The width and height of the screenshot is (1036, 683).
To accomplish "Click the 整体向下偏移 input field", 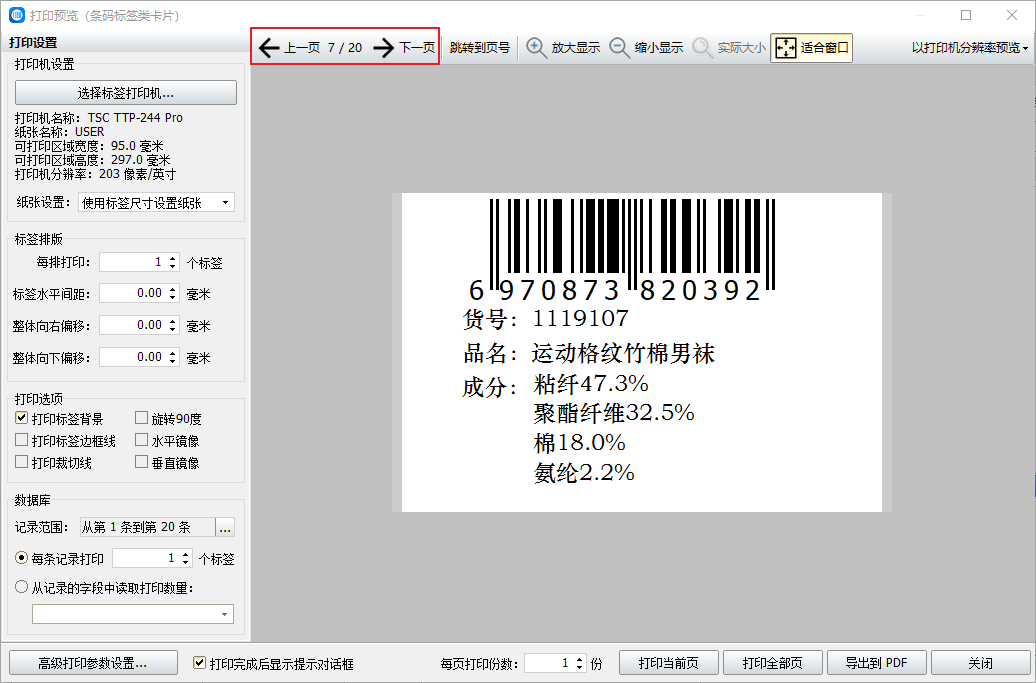I will [x=132, y=357].
